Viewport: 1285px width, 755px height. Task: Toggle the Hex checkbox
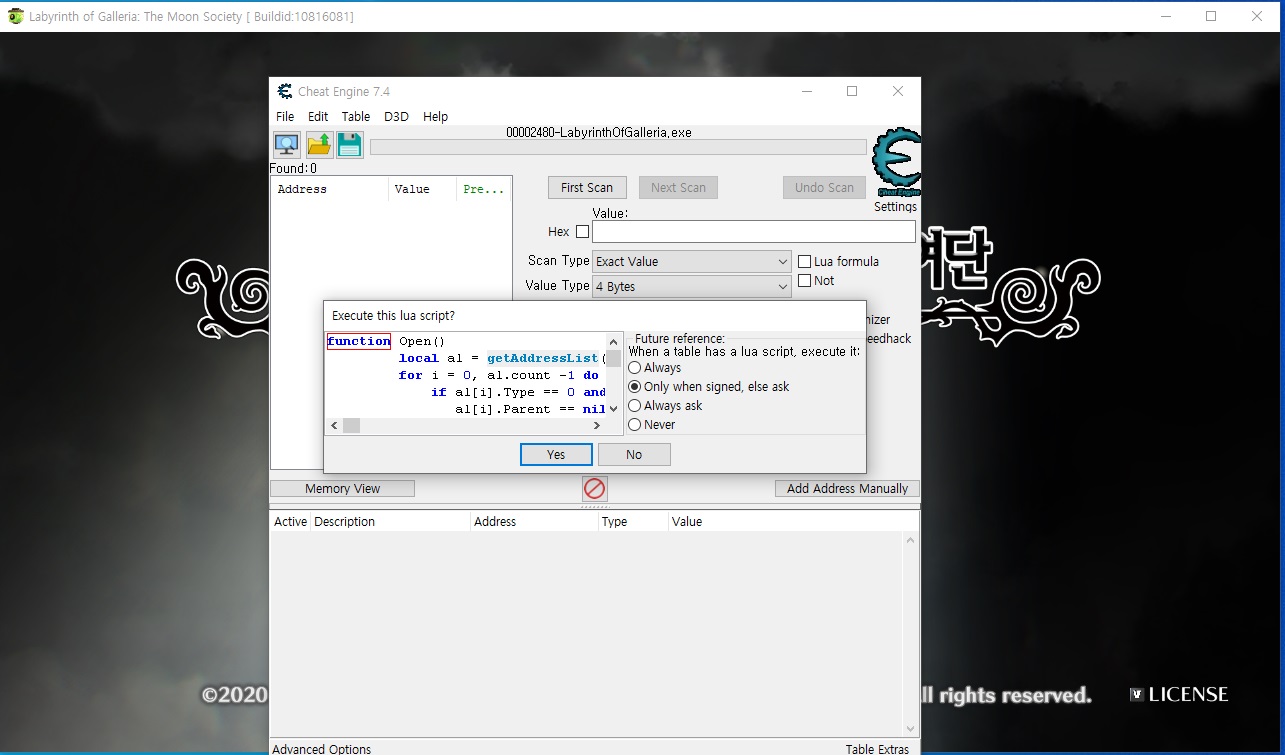click(x=582, y=231)
